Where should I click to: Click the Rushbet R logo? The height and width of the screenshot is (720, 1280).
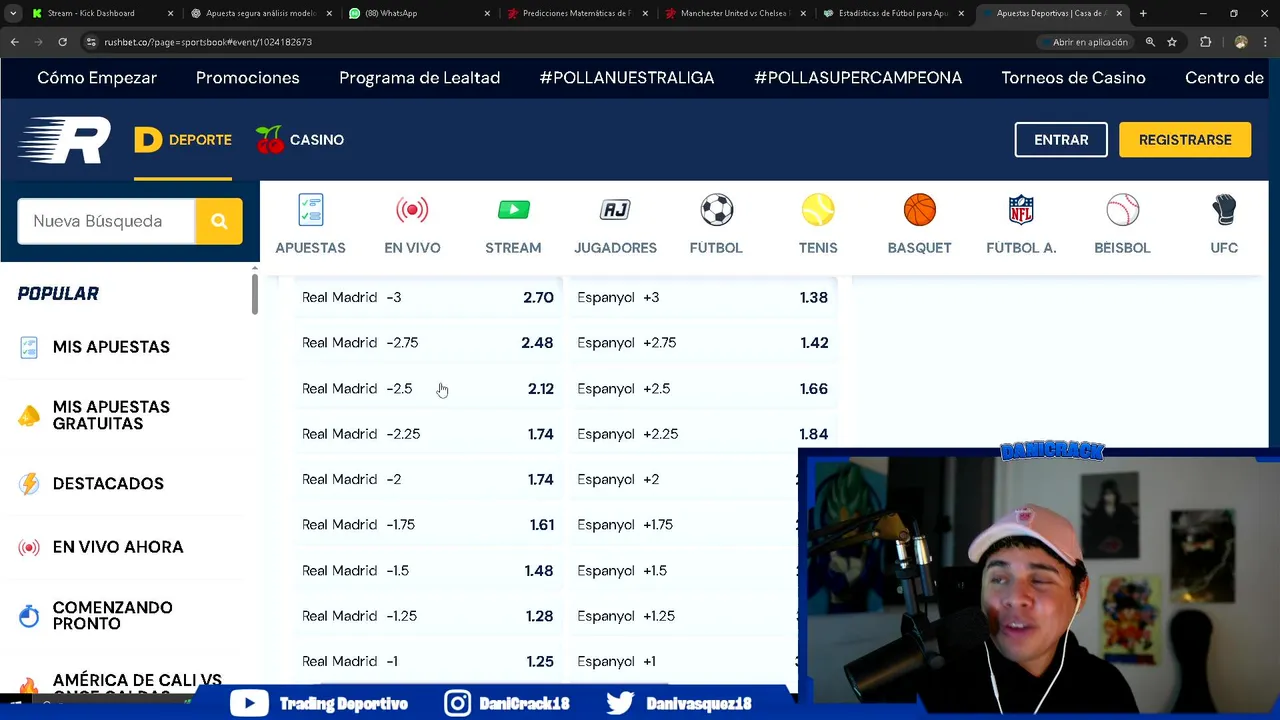coord(64,140)
